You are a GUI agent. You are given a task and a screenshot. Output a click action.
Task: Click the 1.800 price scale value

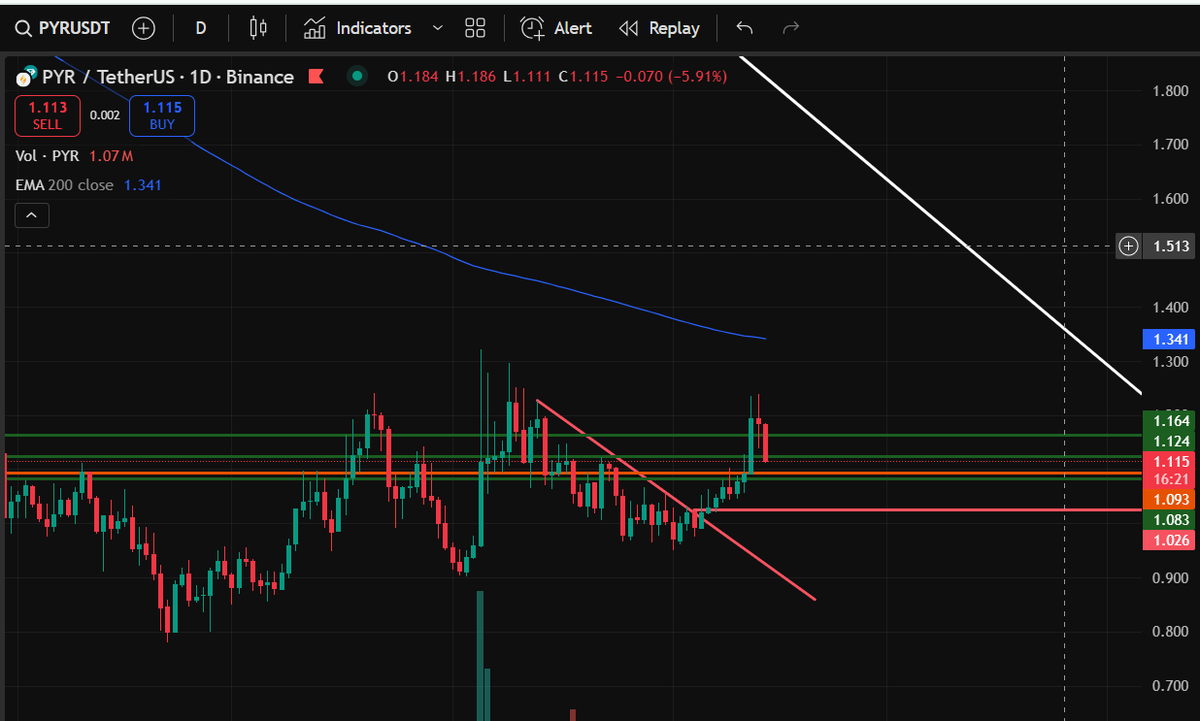point(1170,91)
